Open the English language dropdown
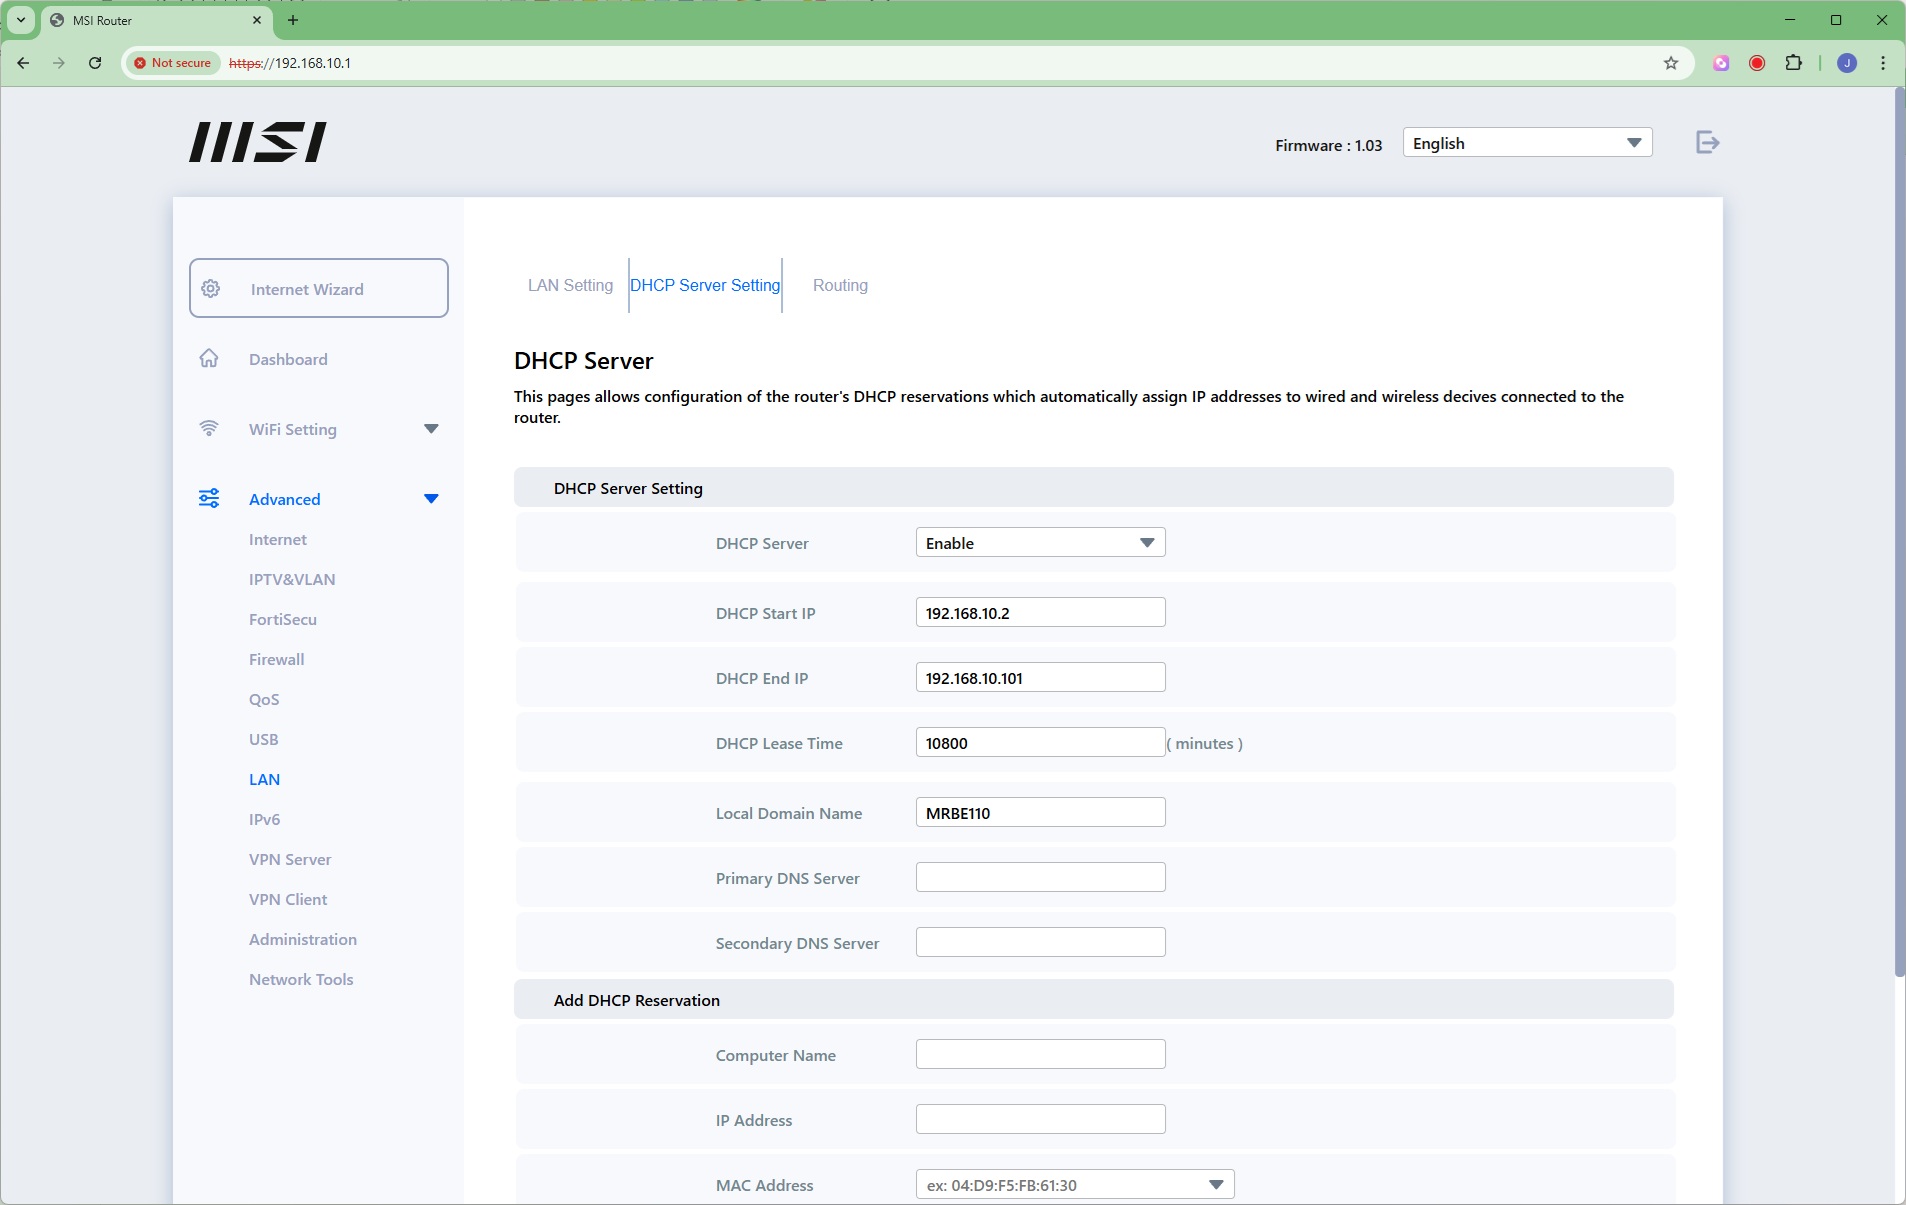1906x1205 pixels. tap(1526, 143)
